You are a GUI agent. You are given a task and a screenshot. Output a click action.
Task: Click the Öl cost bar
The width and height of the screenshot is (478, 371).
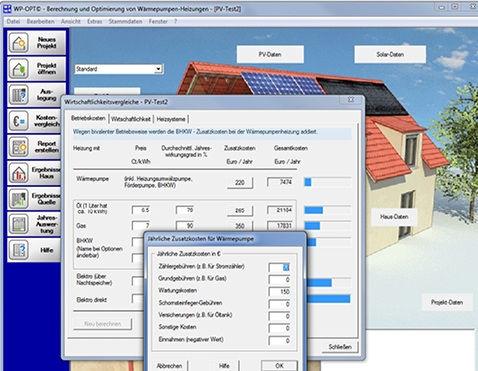point(327,210)
